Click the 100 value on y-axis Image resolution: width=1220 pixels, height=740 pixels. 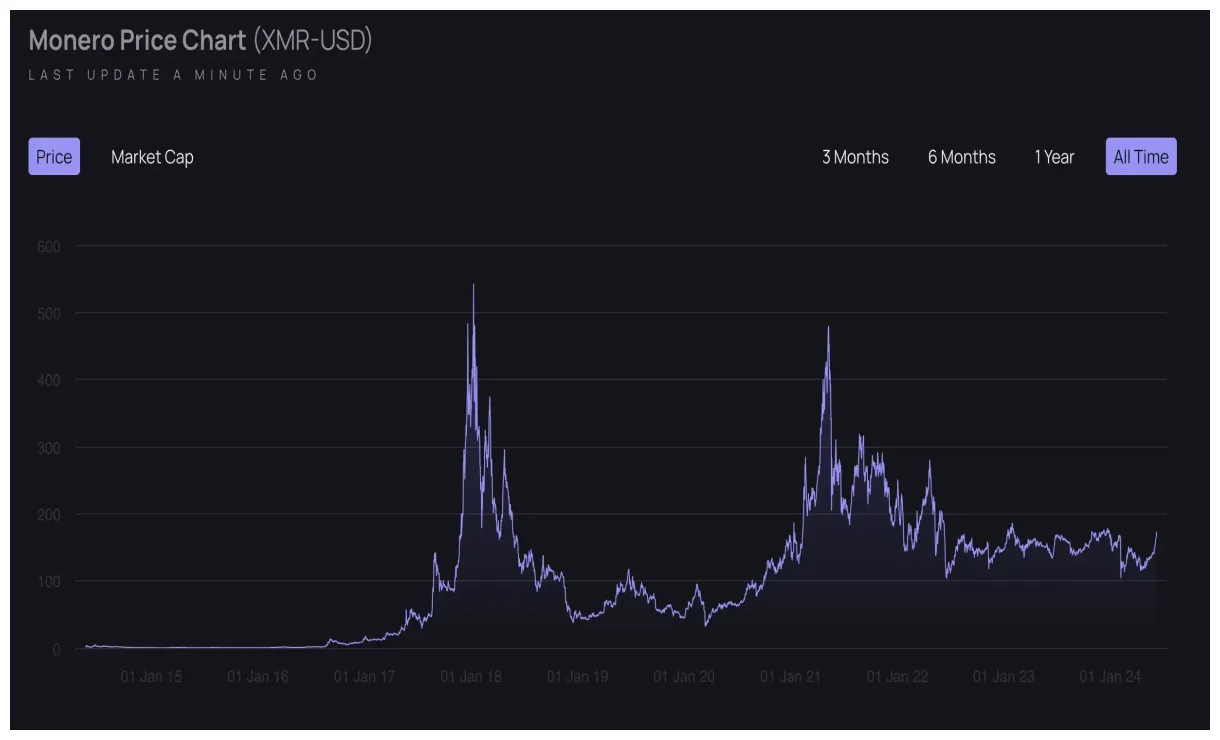(47, 581)
